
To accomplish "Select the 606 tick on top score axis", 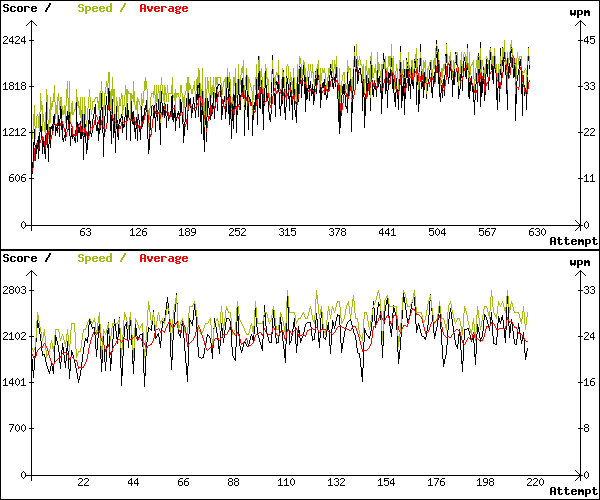I will coord(18,178).
